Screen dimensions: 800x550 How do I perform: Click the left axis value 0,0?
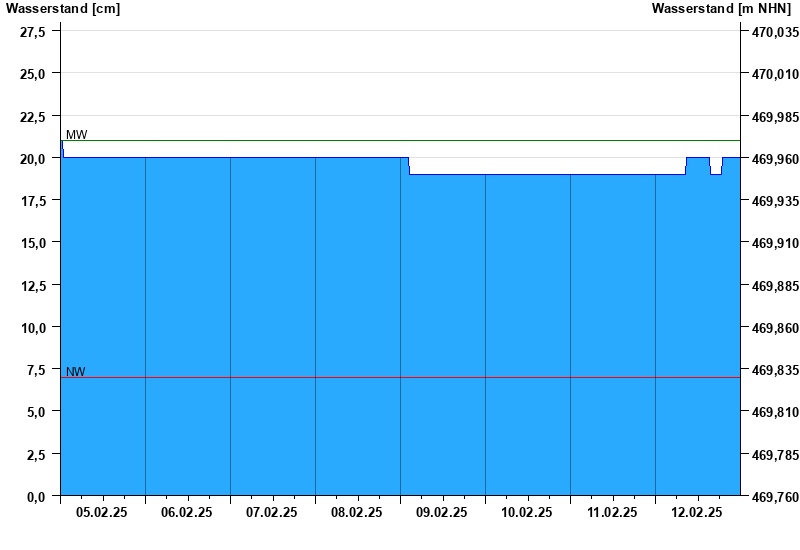36,496
